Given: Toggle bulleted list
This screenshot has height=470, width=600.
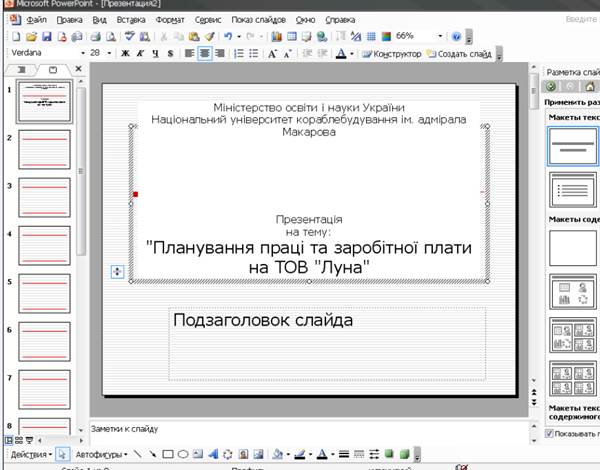Looking at the screenshot, I should 254,54.
